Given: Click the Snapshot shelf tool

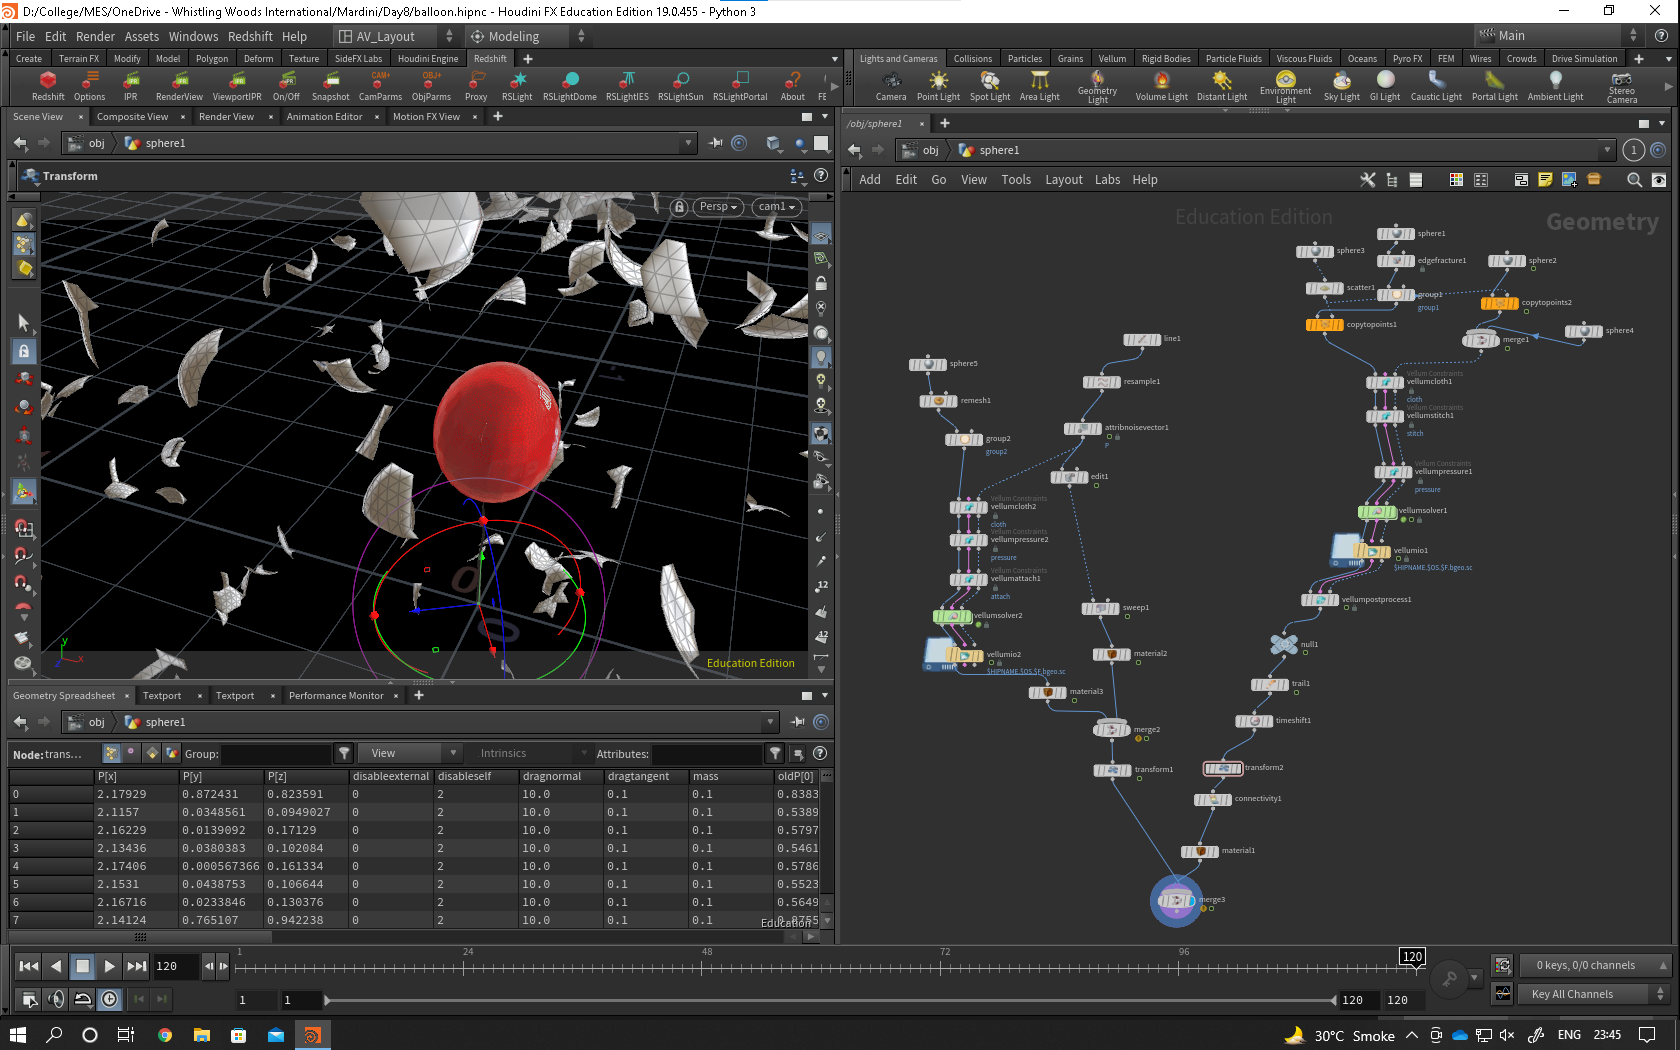Looking at the screenshot, I should tap(330, 85).
